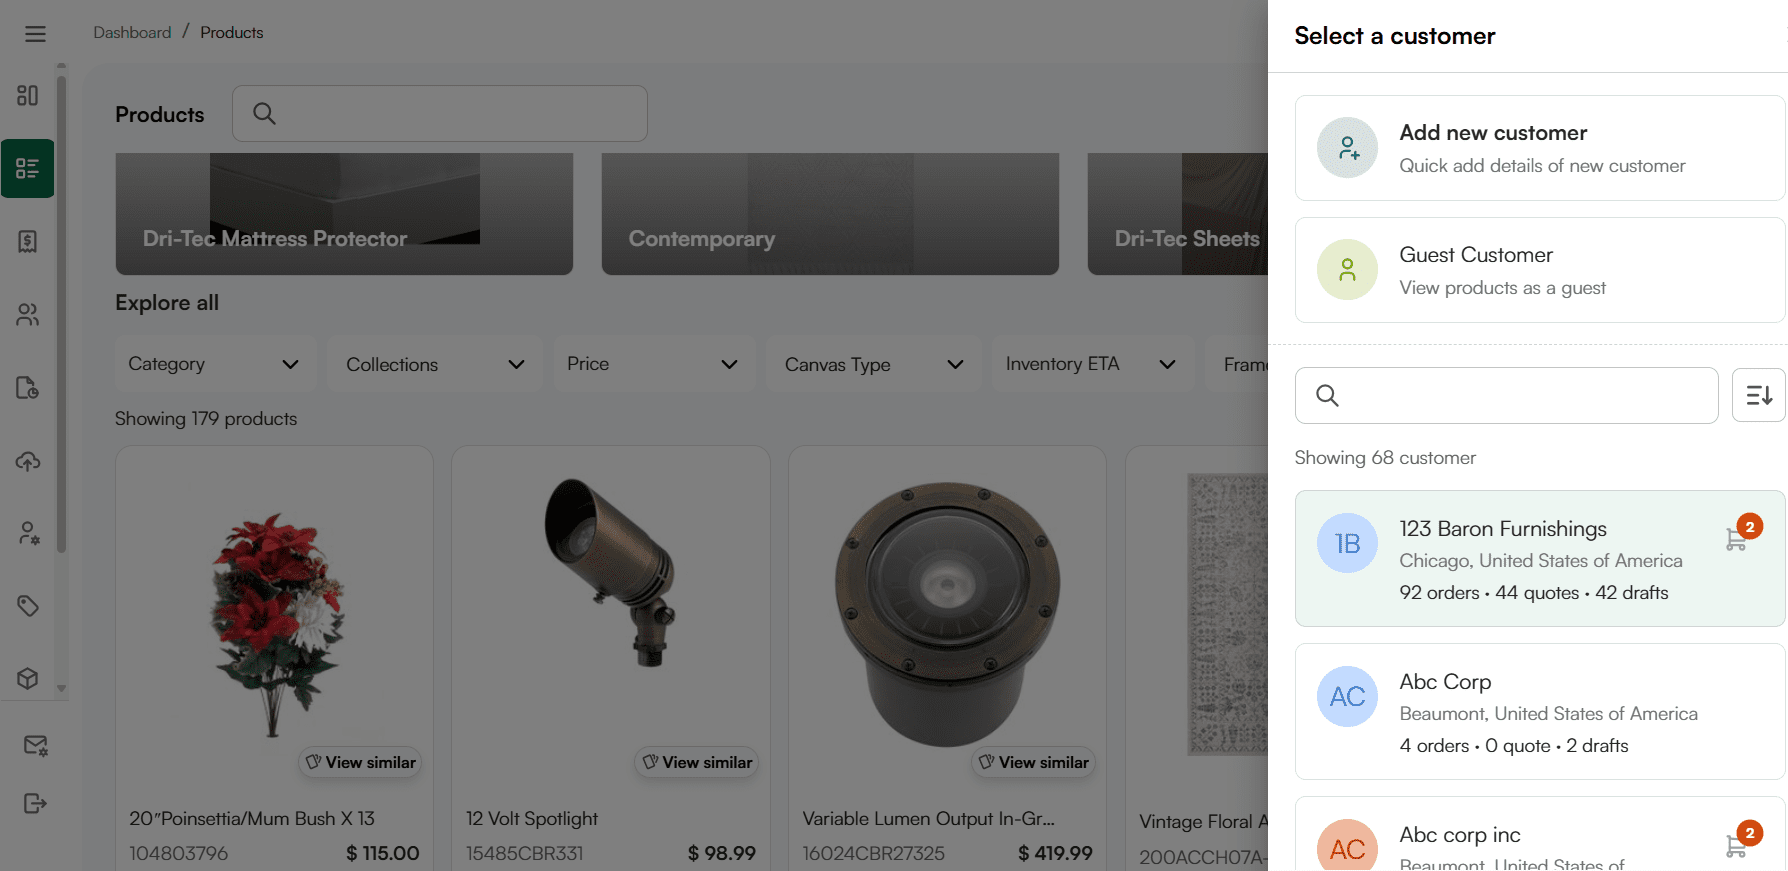This screenshot has height=871, width=1788.
Task: Open the invoice receipt sidebar icon
Action: (x=28, y=241)
